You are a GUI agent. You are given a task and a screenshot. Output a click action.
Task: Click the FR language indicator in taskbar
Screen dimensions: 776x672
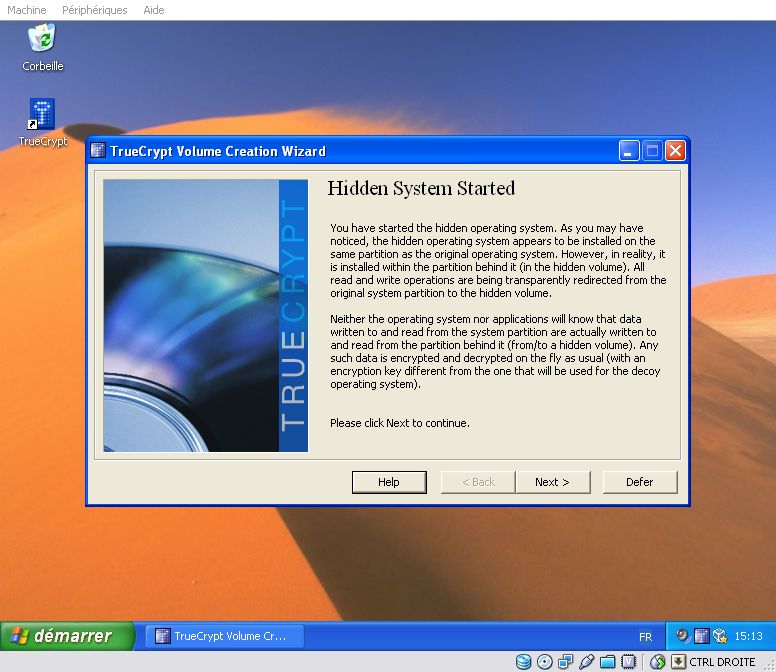(645, 637)
